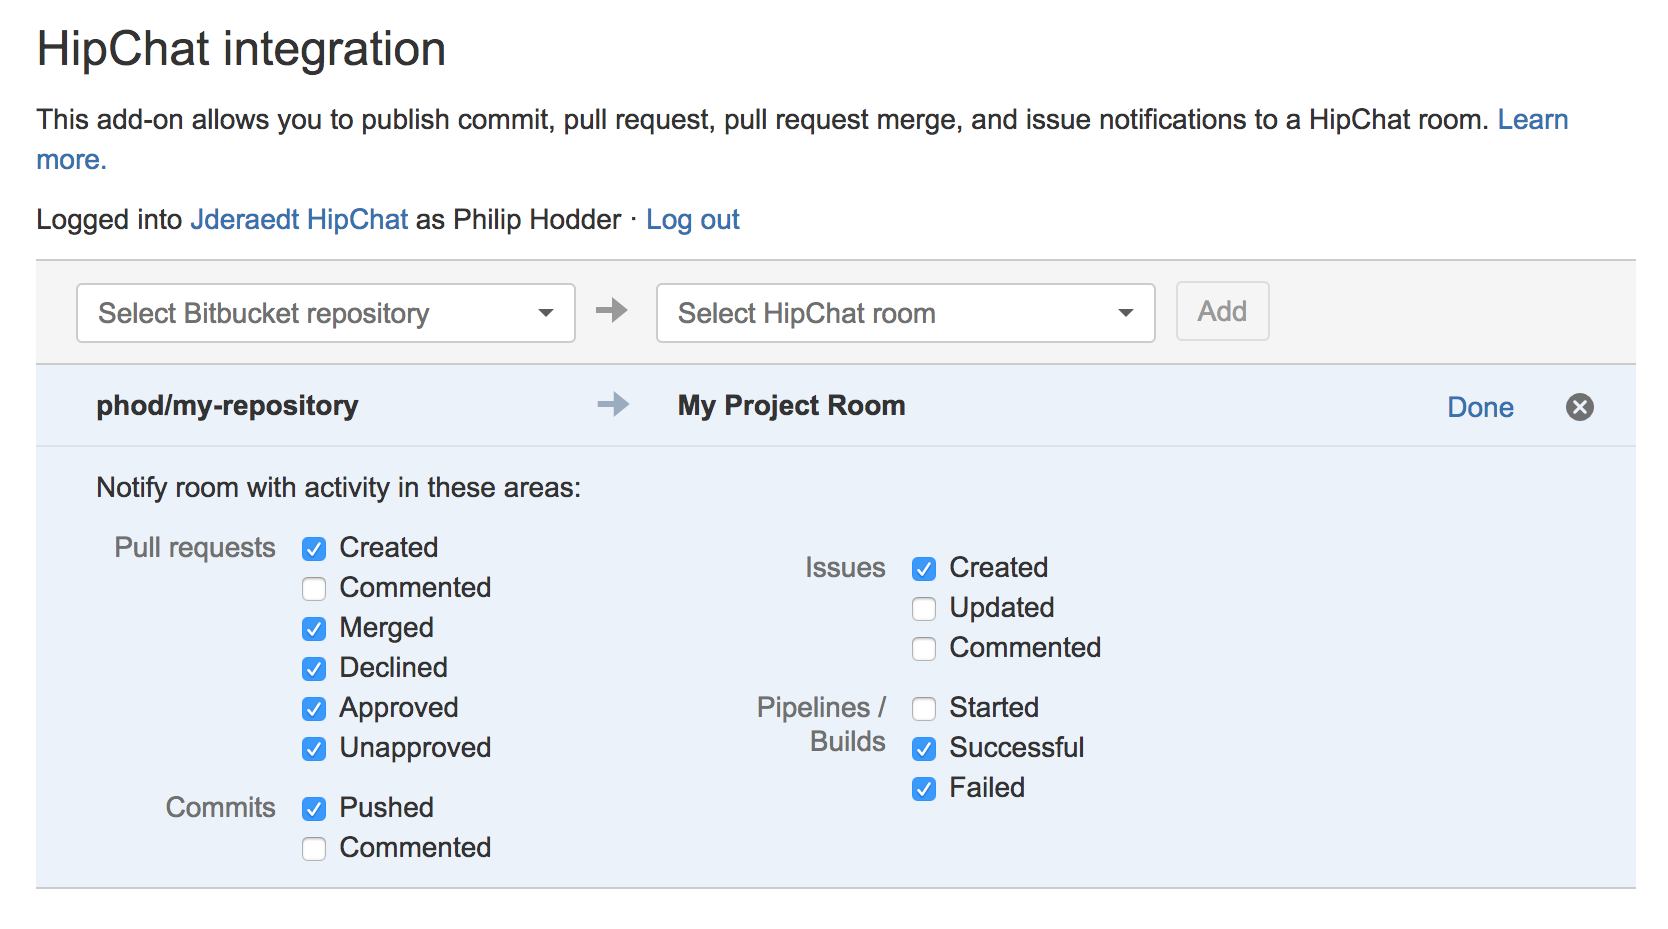Screen dimensions: 1668x929
Task: Expand the Select HipChat room dropdown
Action: tap(905, 313)
